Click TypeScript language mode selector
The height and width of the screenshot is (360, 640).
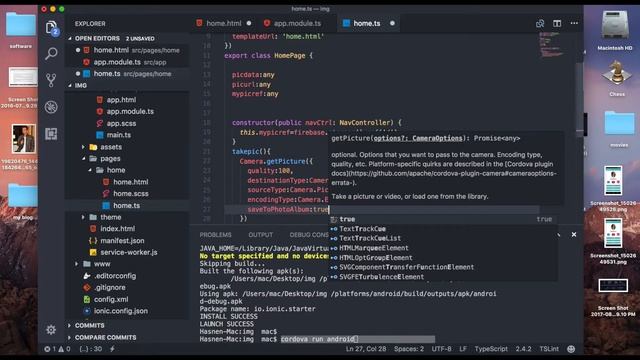click(x=491, y=349)
